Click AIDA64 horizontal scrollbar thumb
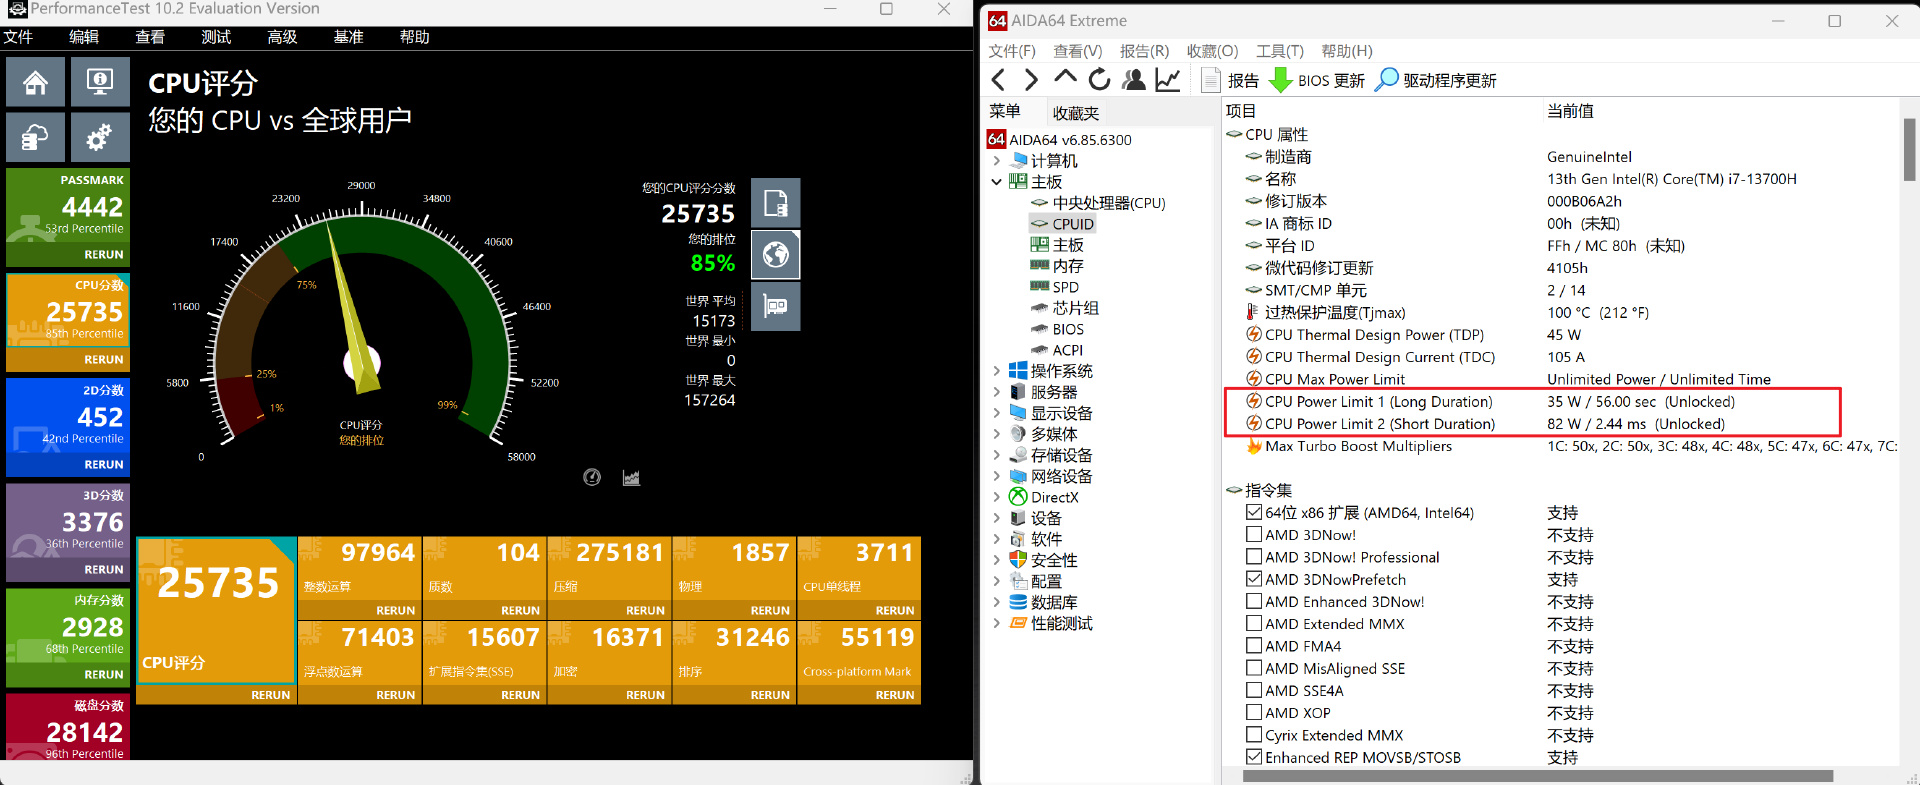 coord(1539,776)
